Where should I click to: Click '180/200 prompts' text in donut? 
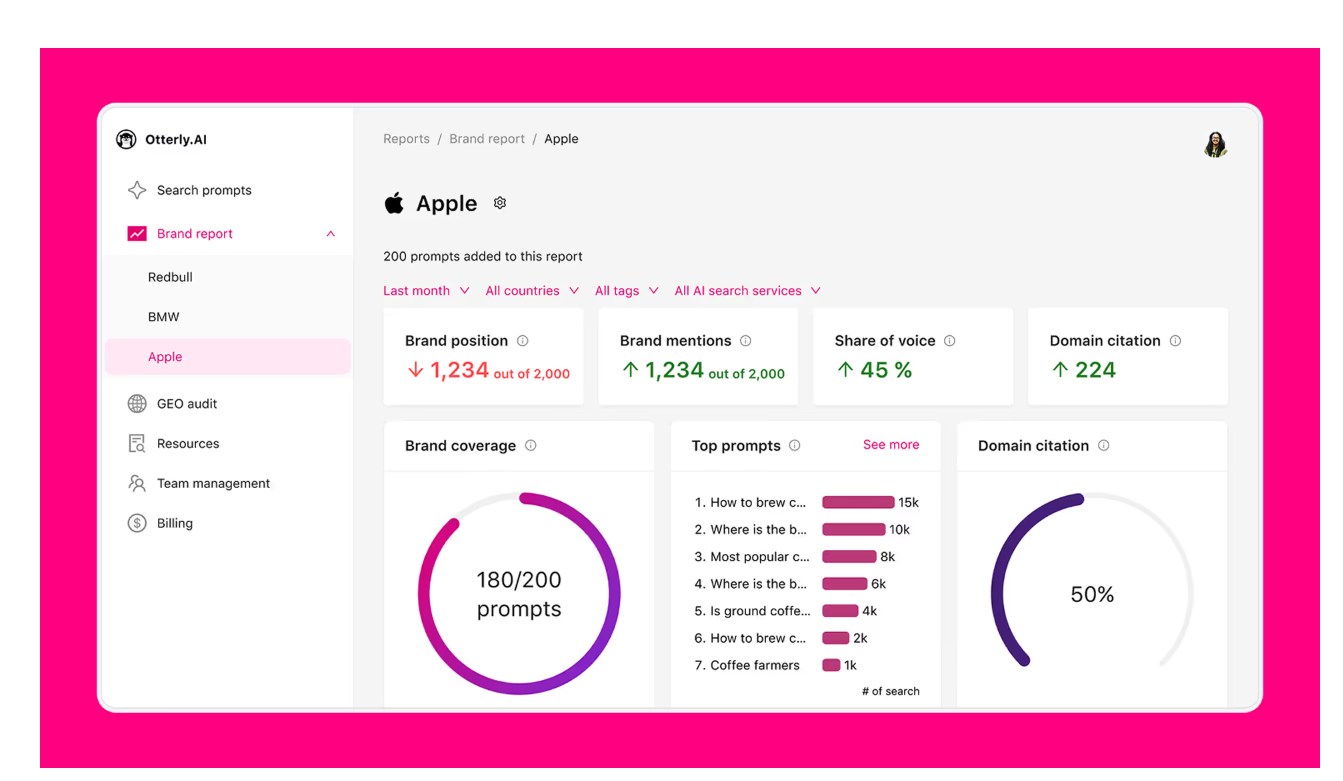pos(519,594)
